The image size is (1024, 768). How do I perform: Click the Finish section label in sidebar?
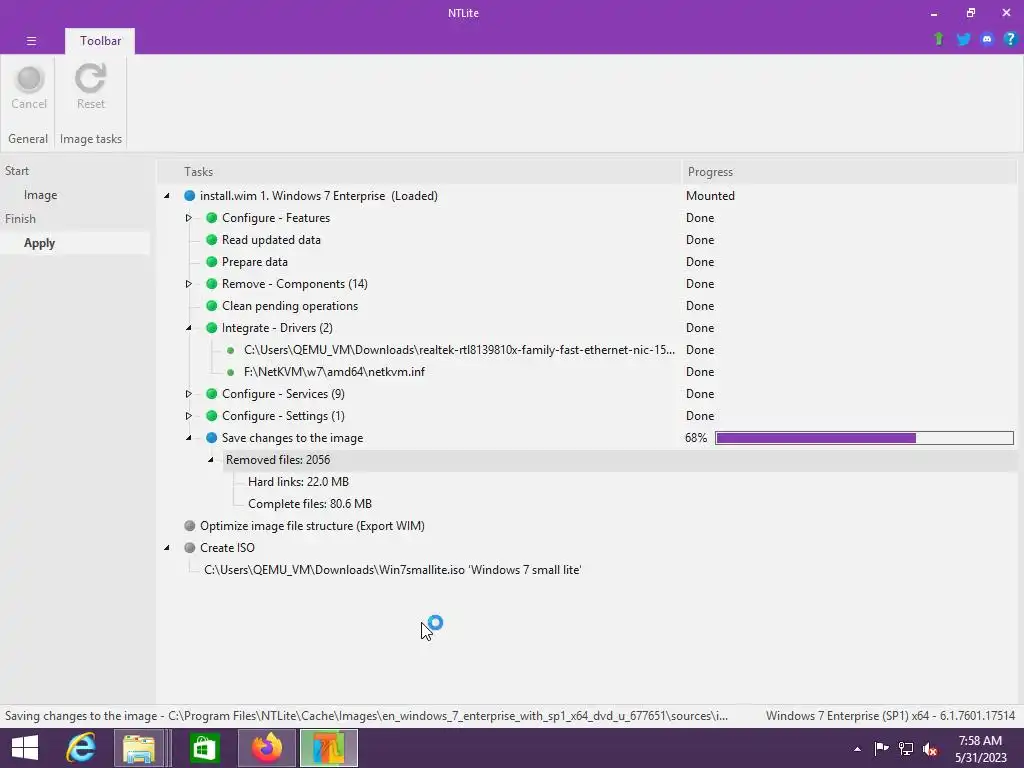[20, 219]
